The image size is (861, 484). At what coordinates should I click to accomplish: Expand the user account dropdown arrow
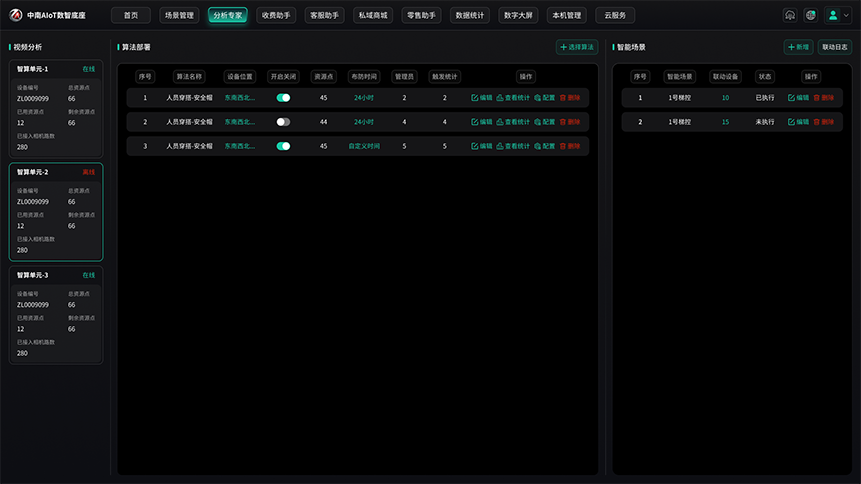tap(846, 15)
